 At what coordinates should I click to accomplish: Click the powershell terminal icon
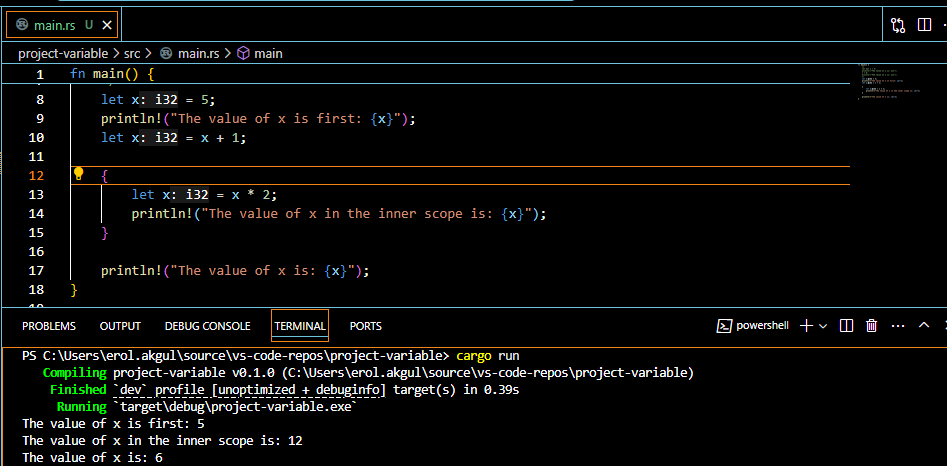tap(725, 326)
